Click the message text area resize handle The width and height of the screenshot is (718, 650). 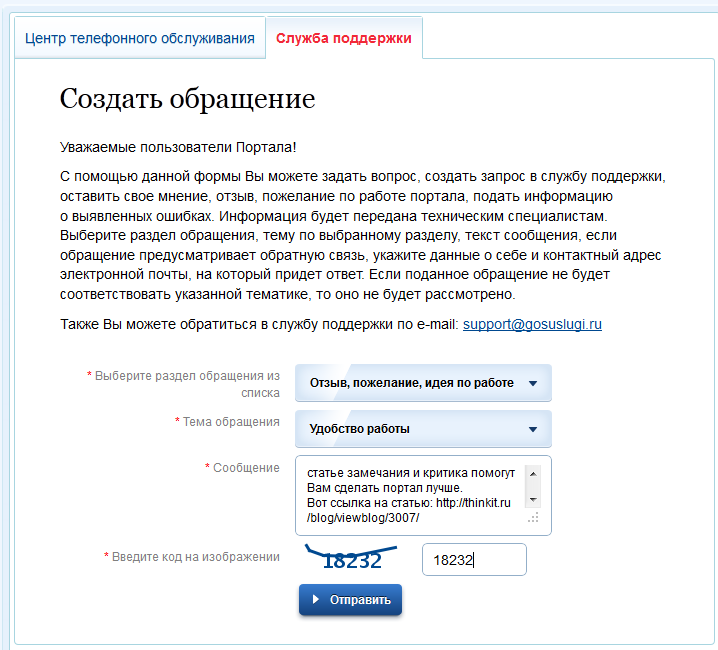(533, 518)
